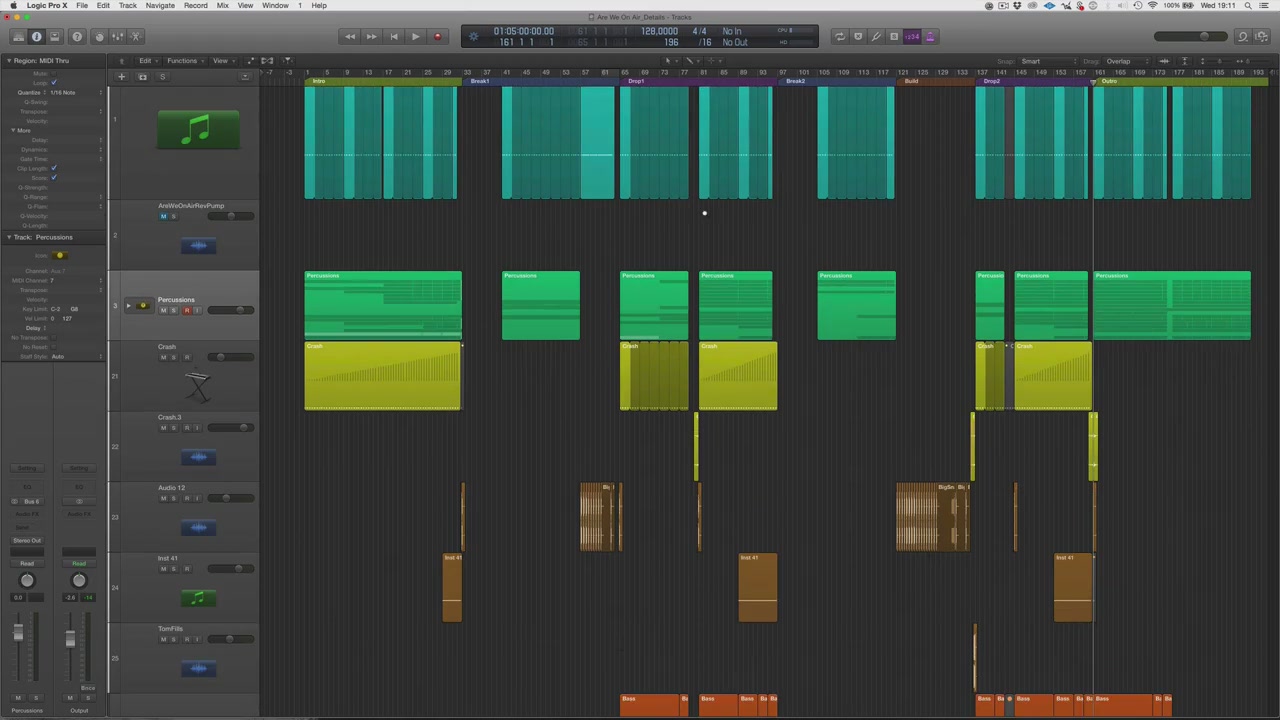
Task: Toggle Cycle mode button
Action: click(x=840, y=37)
